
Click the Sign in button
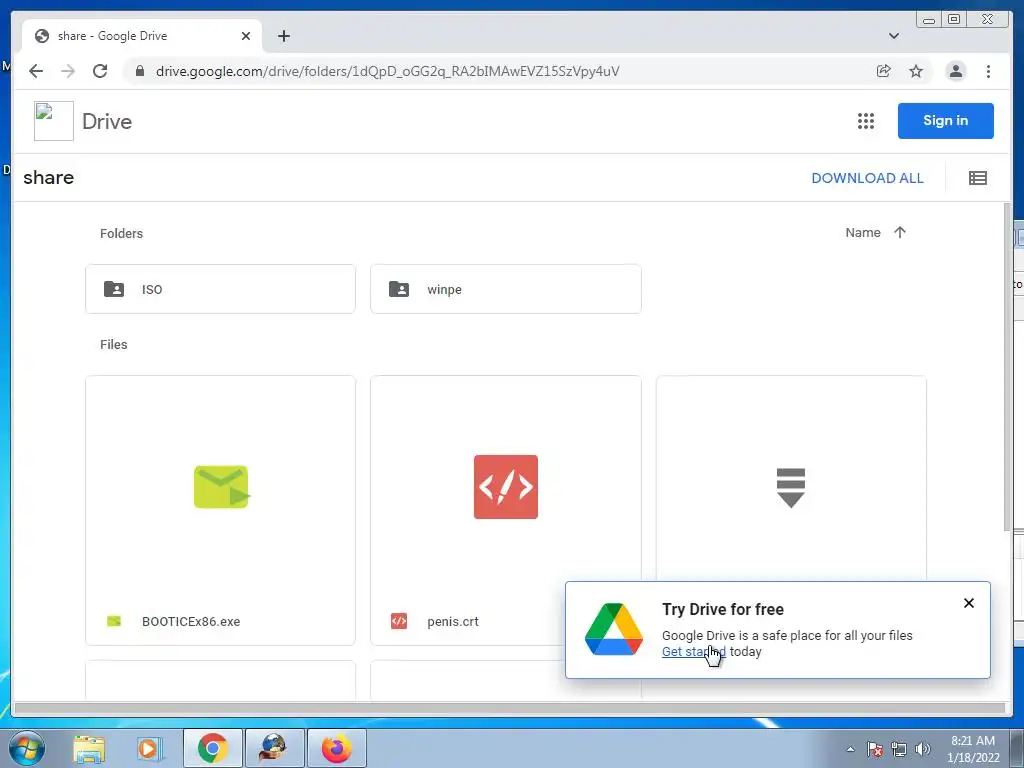pos(945,121)
